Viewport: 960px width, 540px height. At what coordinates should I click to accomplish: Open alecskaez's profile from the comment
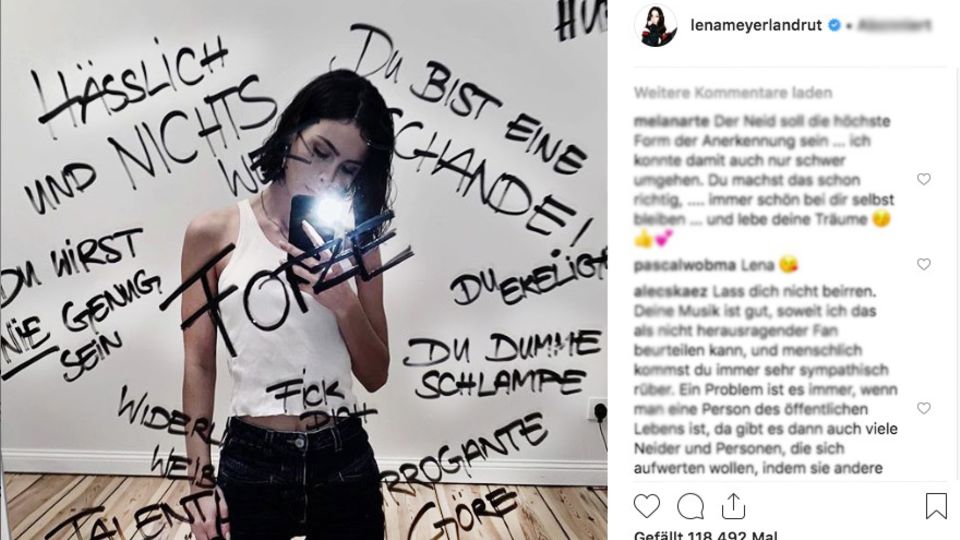(x=670, y=291)
